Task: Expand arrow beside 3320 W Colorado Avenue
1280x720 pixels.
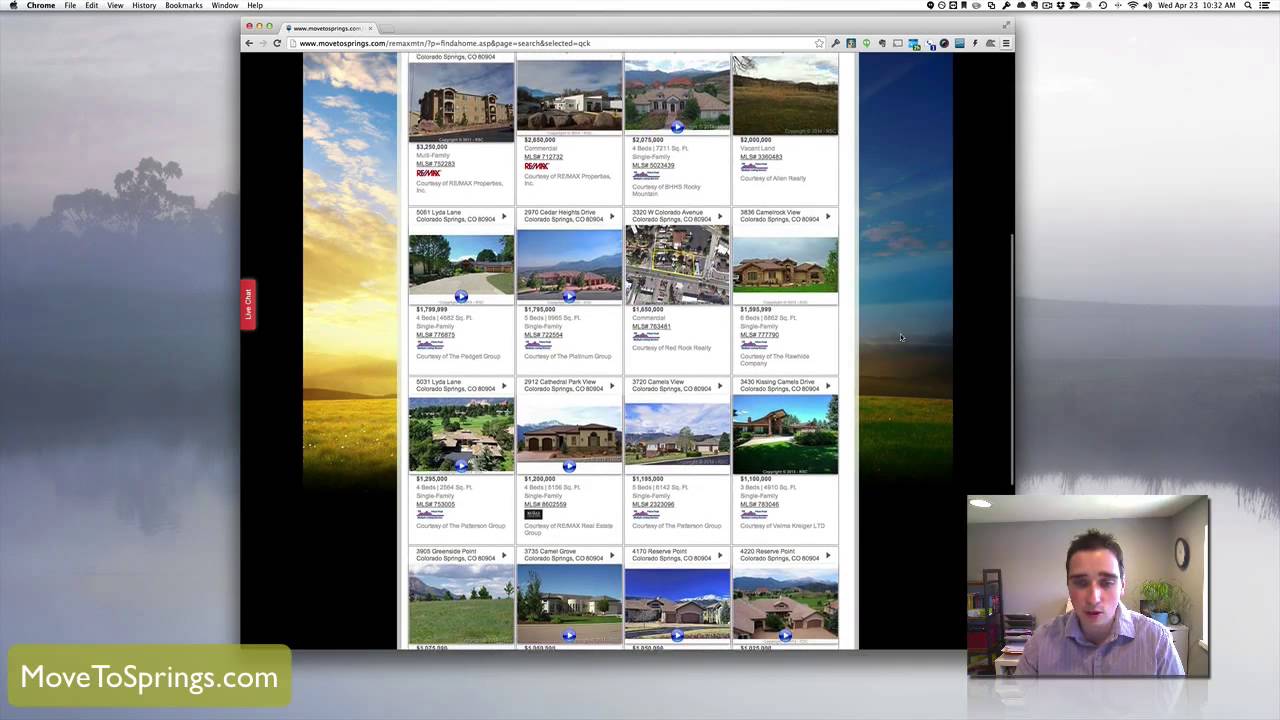Action: 720,216
